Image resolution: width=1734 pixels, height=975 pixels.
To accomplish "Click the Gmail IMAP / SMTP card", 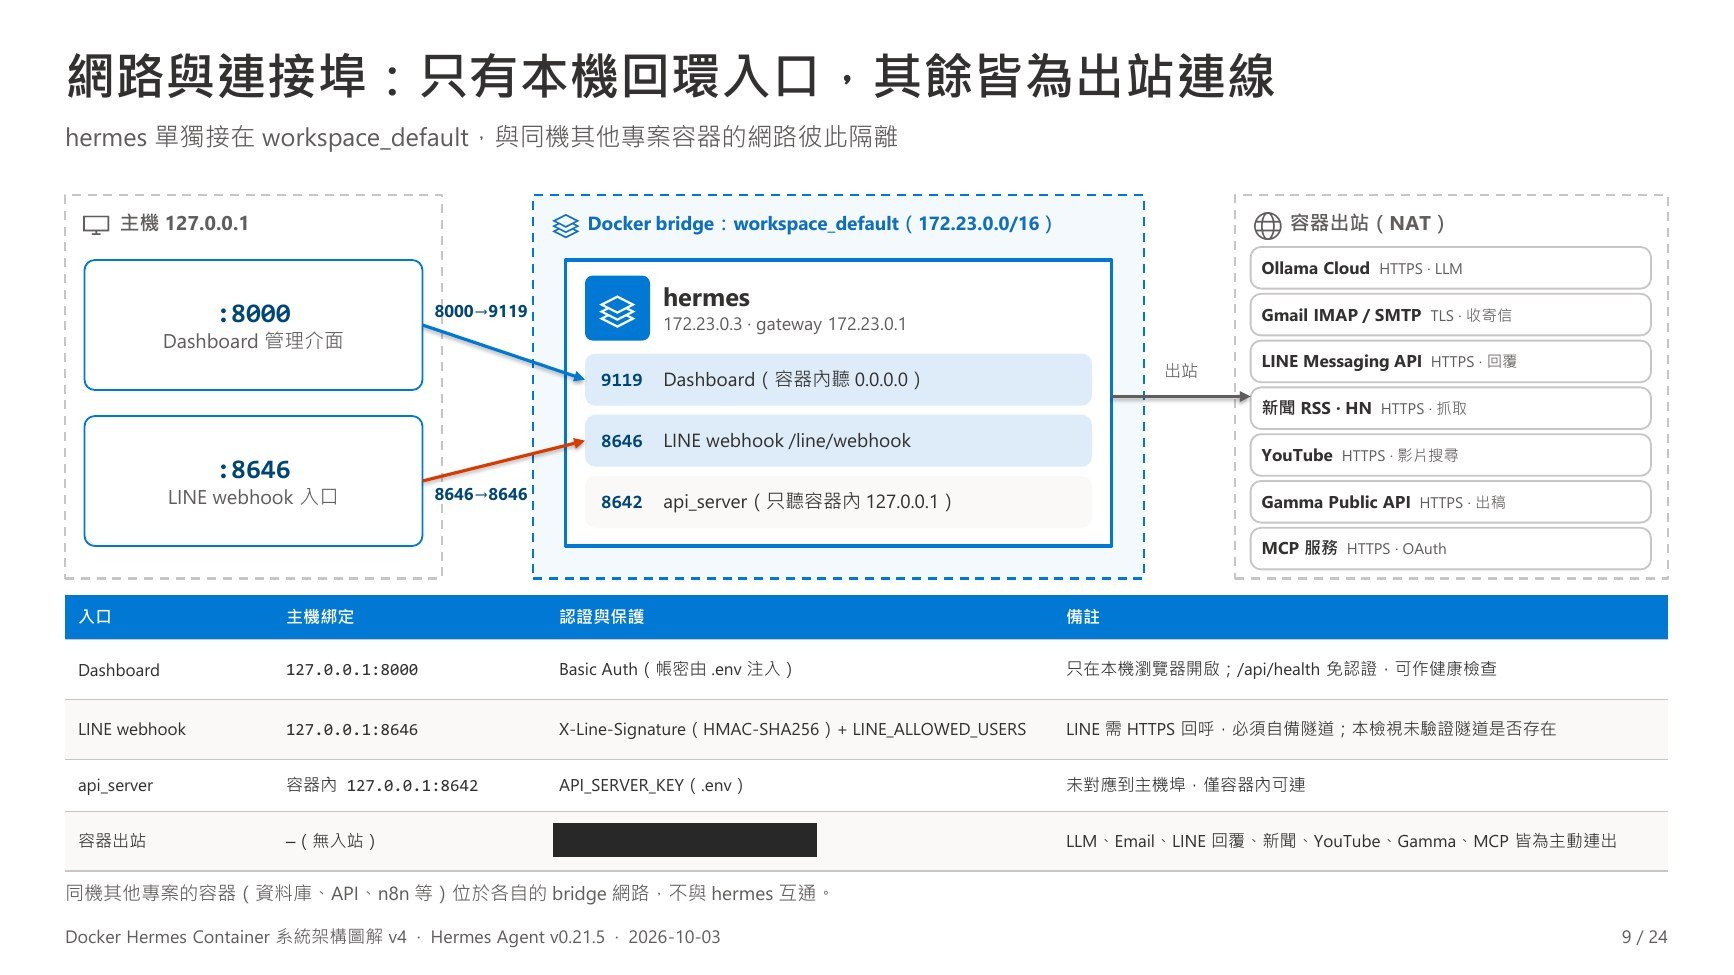I will 1450,315.
